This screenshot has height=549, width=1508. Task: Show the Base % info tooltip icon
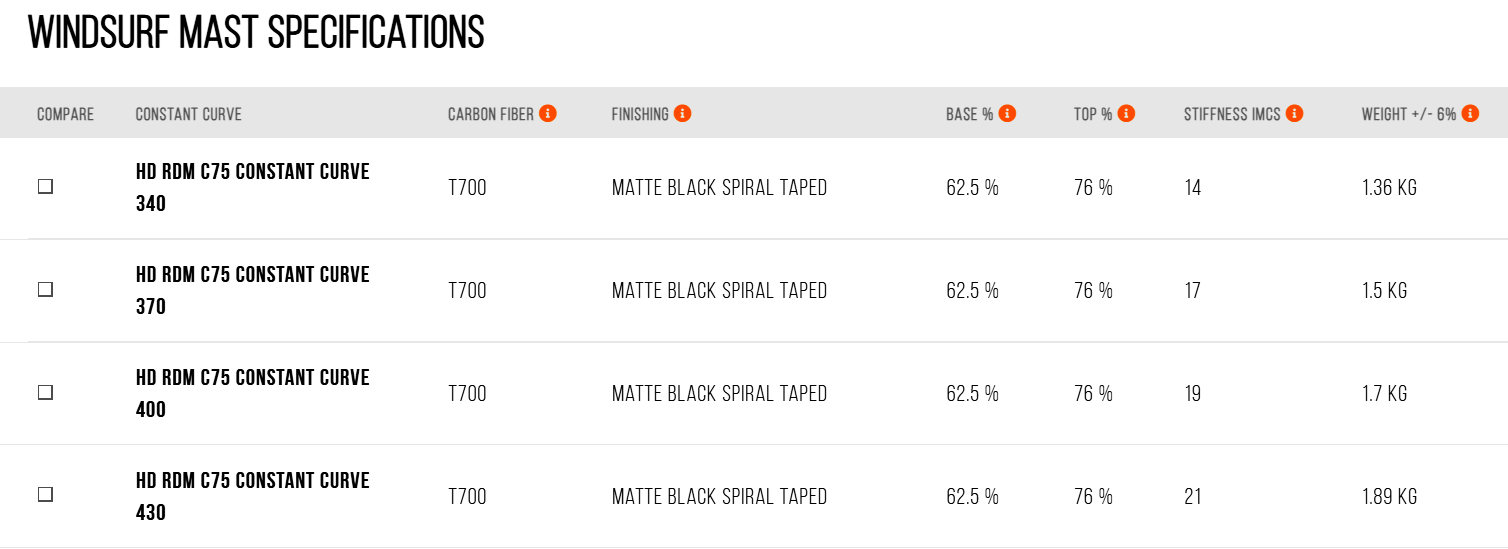pos(1007,113)
